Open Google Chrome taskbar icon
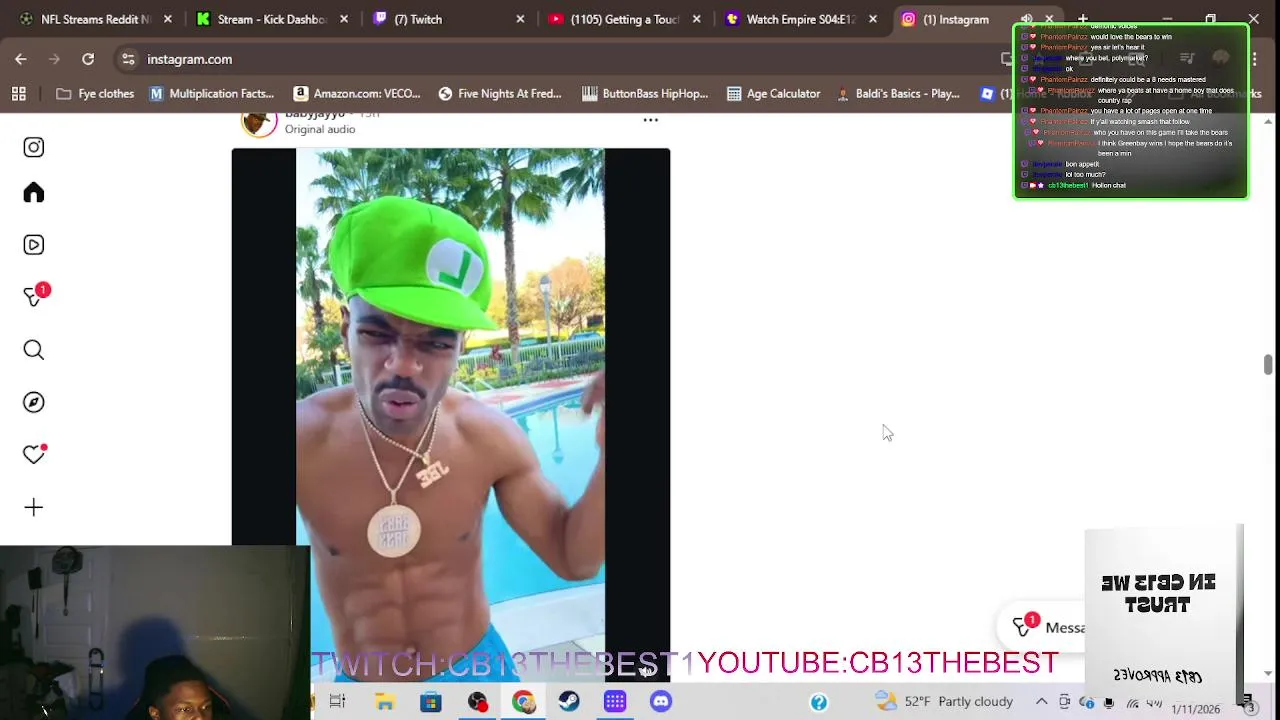The width and height of the screenshot is (1280, 720). (523, 701)
